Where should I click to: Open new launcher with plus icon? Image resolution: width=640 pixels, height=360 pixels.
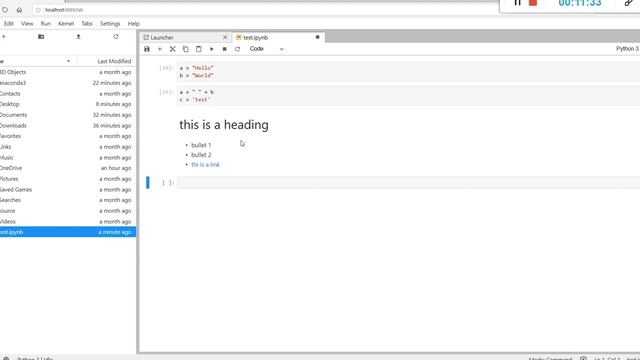coord(4,37)
